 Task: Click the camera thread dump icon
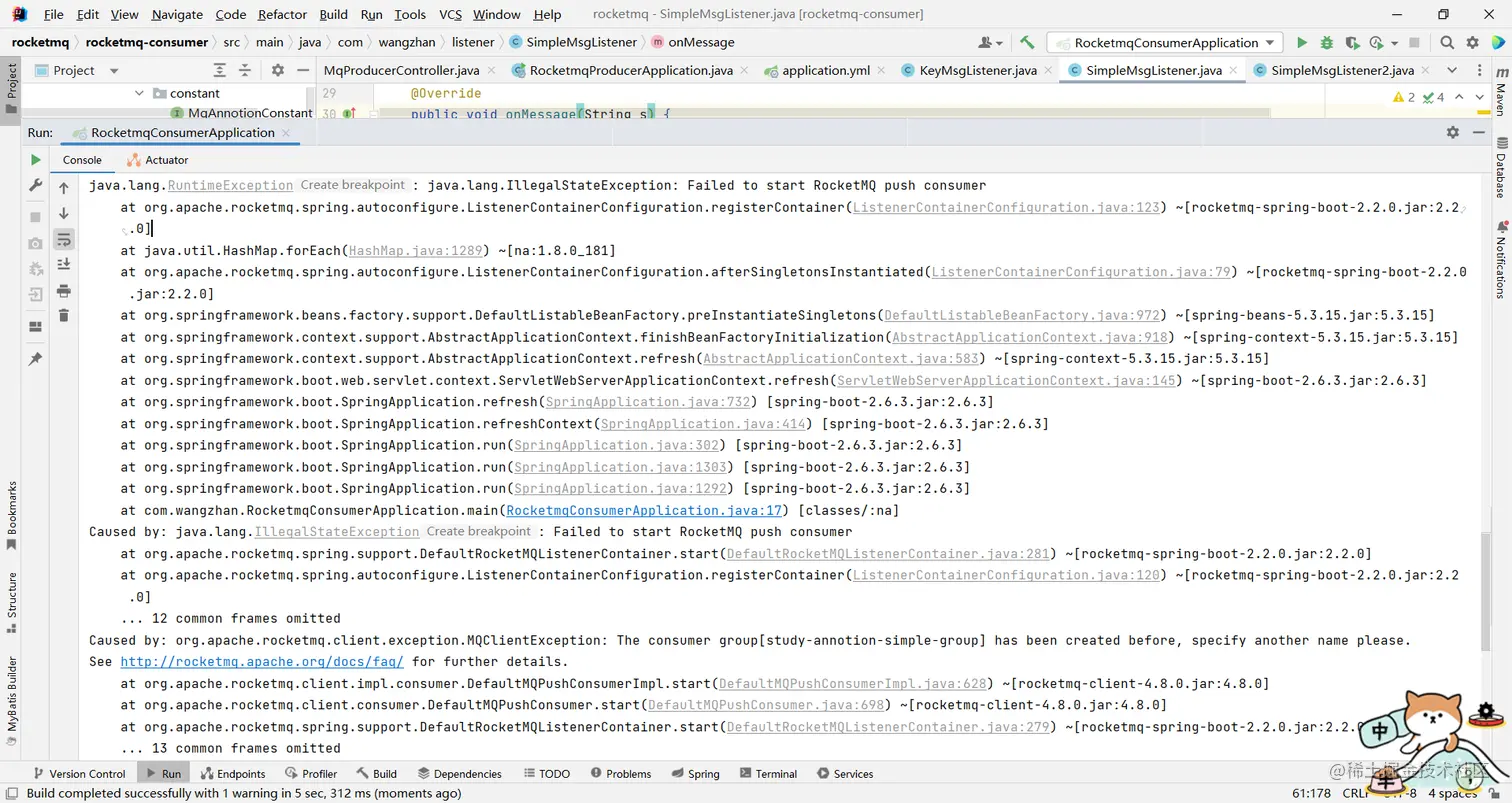point(35,243)
